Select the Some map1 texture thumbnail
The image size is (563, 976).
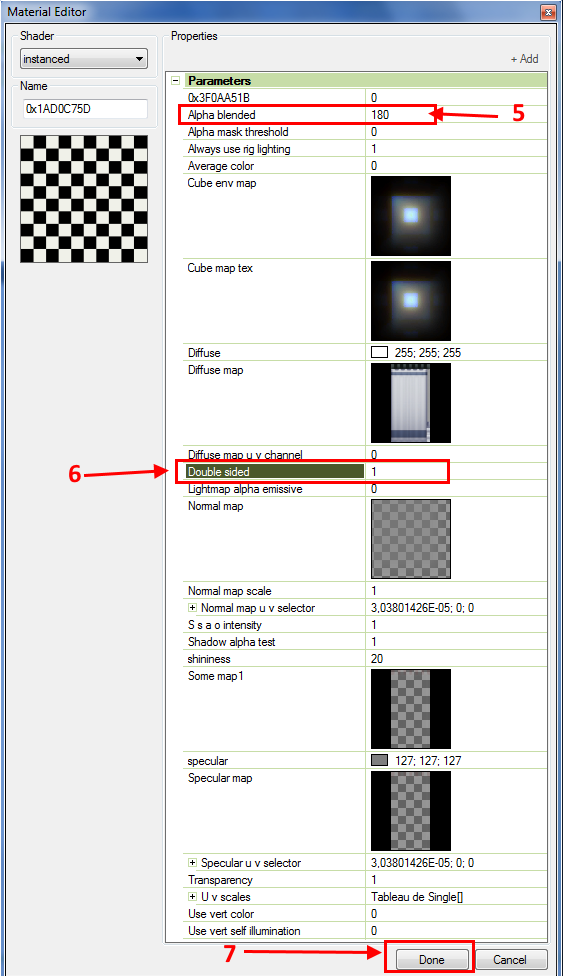pos(411,709)
